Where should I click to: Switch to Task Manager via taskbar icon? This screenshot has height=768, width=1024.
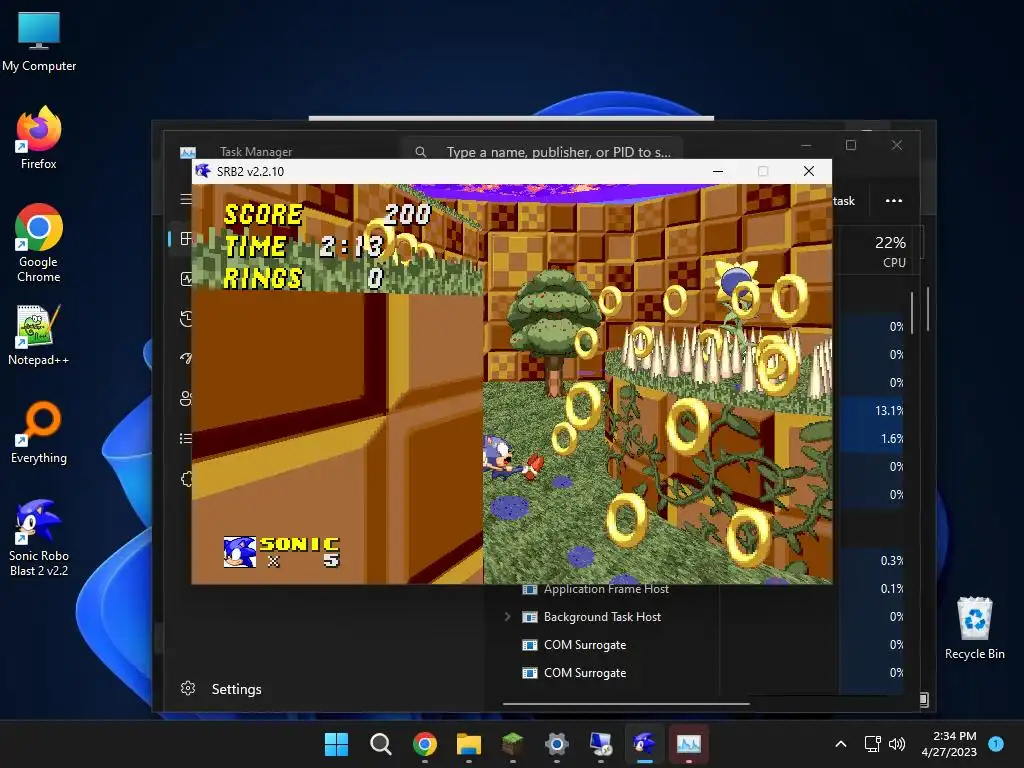[x=689, y=744]
